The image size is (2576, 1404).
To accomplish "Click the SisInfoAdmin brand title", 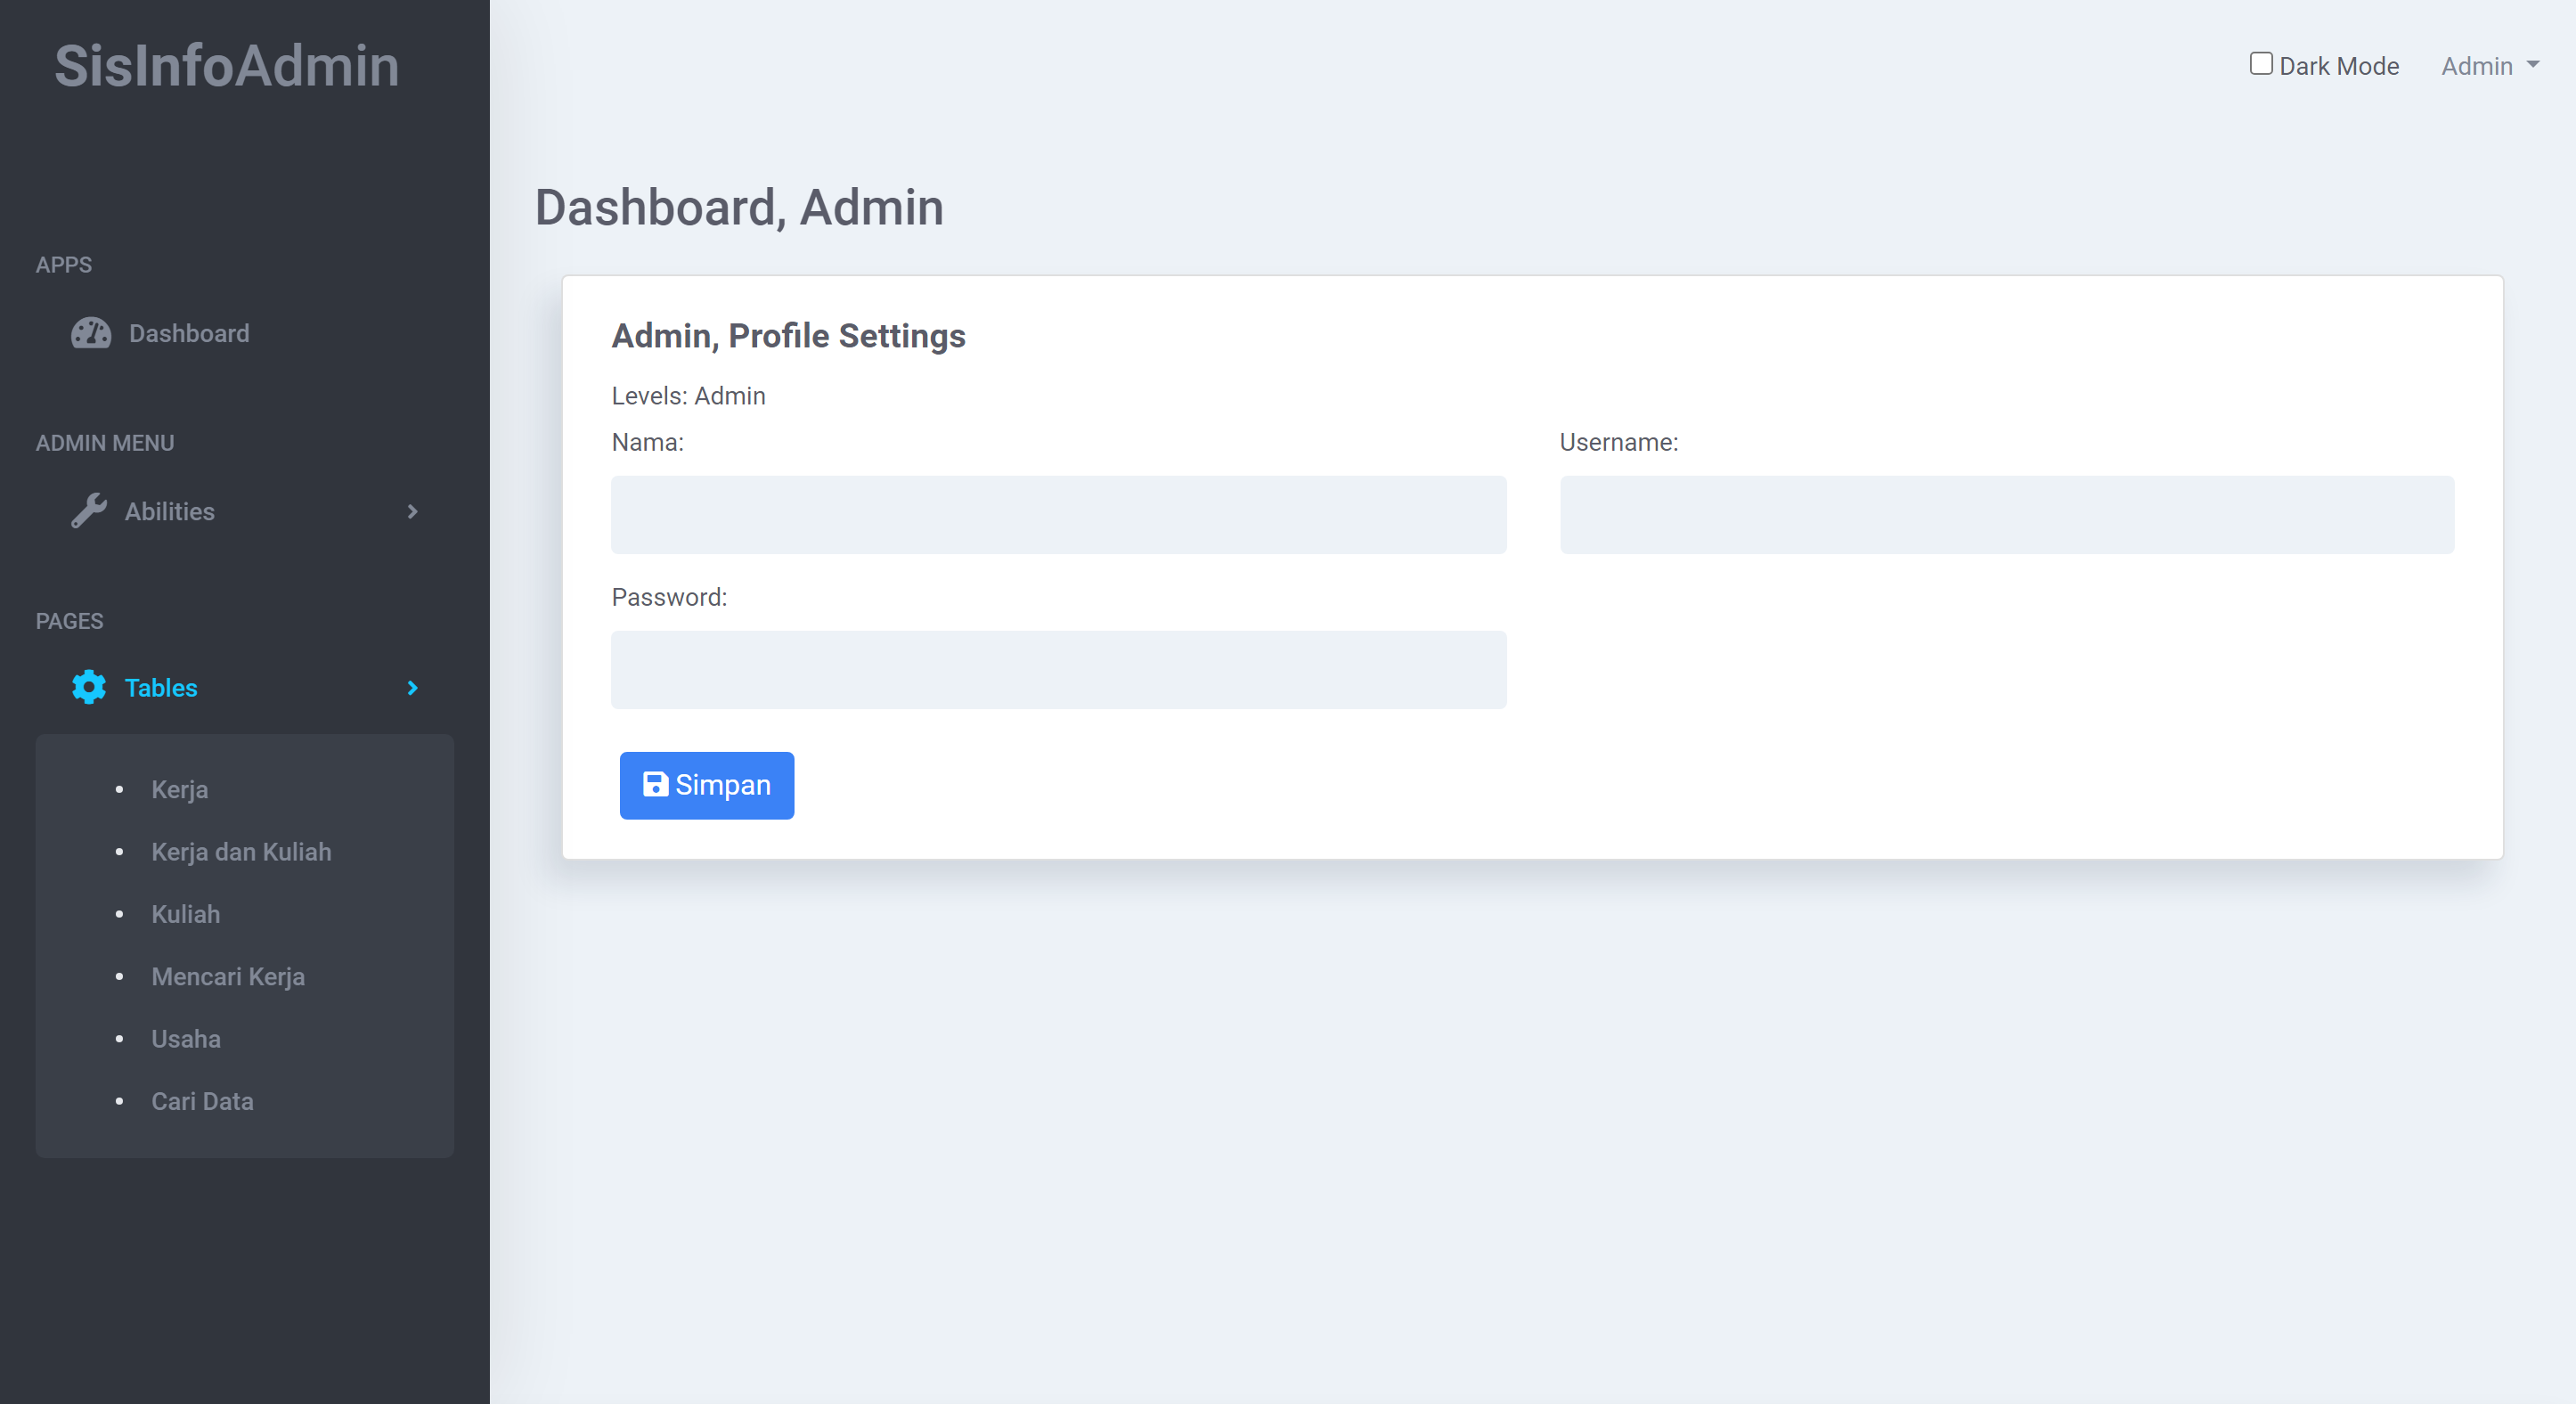I will click(x=227, y=66).
